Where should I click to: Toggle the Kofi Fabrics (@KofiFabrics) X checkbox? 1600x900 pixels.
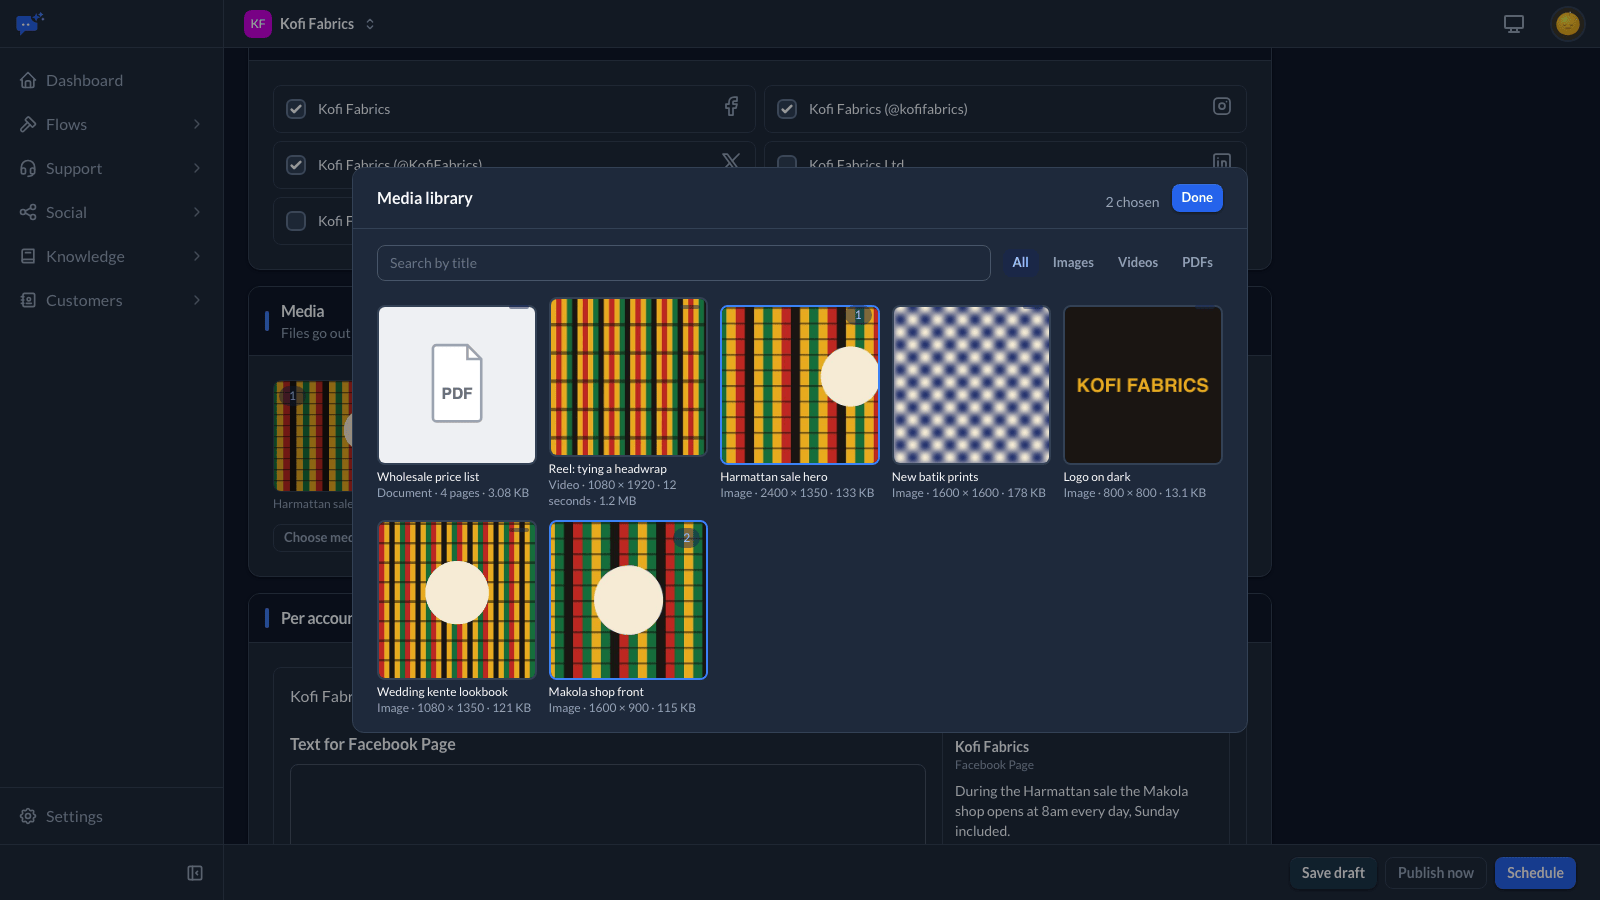pos(296,165)
